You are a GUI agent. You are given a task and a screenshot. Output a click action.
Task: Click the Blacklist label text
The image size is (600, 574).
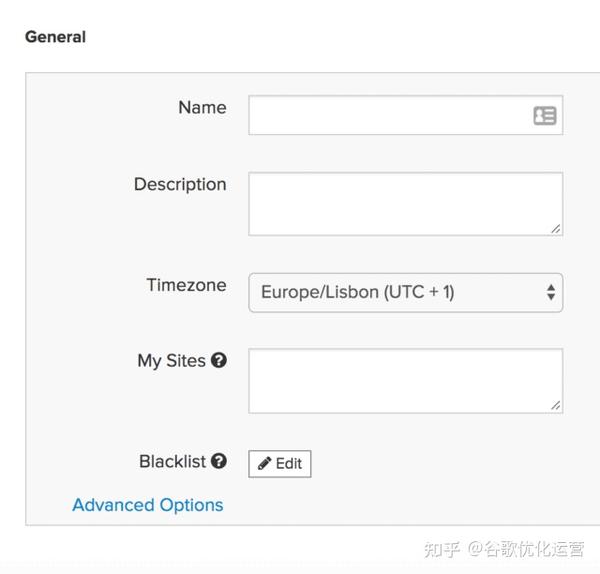pyautogui.click(x=173, y=461)
